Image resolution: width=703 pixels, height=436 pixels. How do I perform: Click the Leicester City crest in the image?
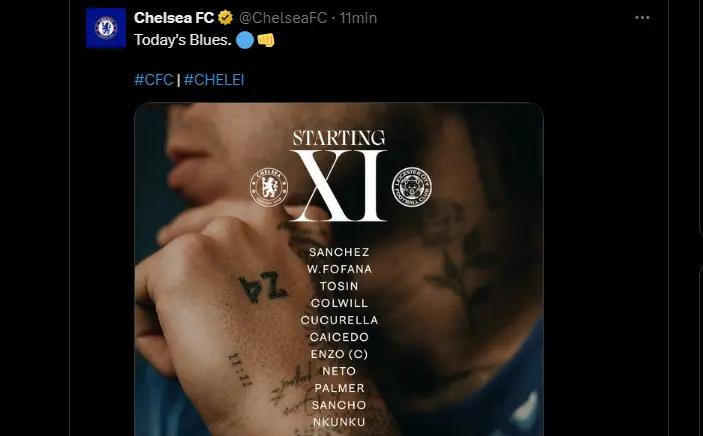click(411, 187)
